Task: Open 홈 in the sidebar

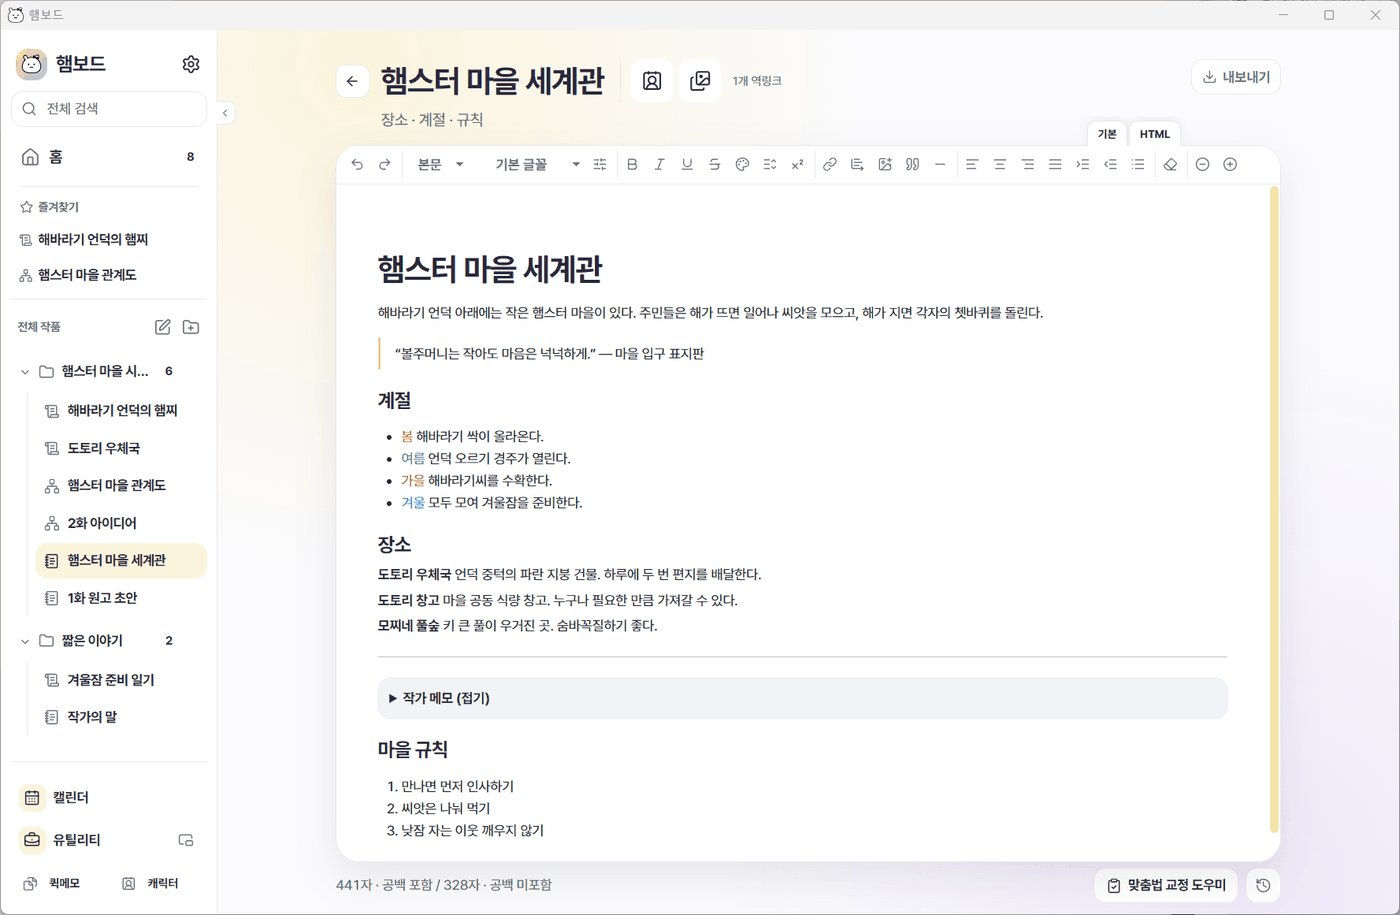Action: pos(109,157)
